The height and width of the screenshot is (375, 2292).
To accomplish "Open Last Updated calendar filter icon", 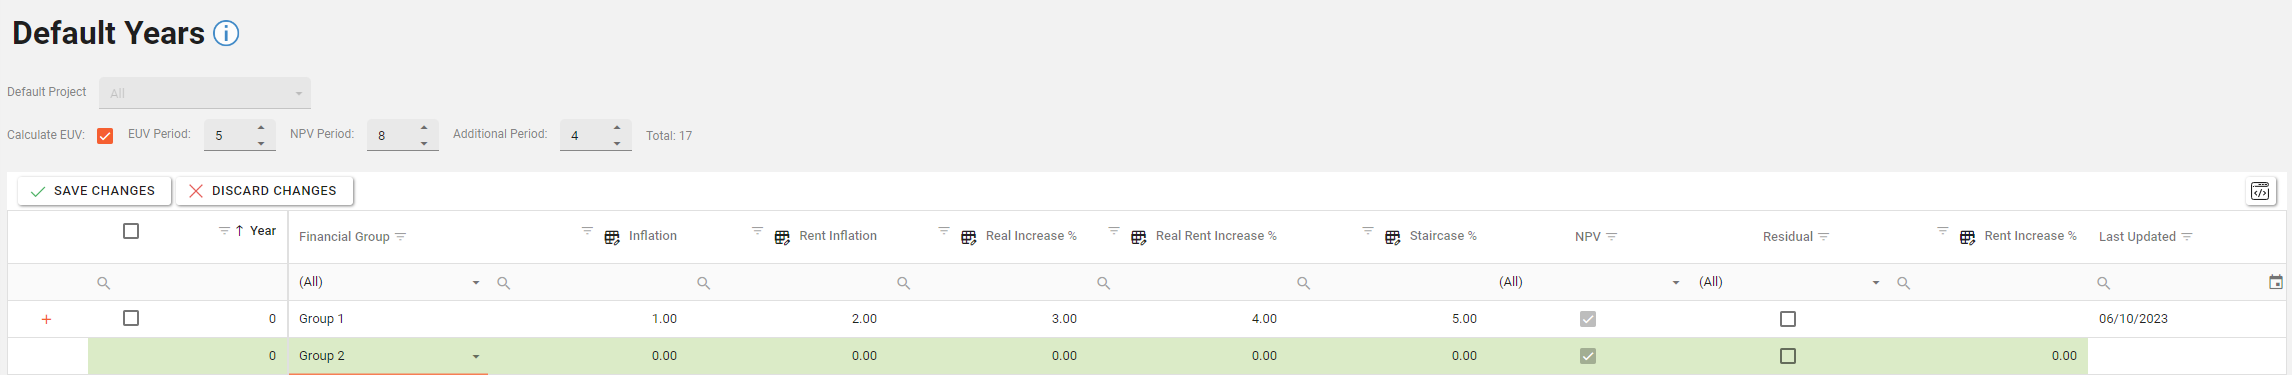I will 2276,282.
